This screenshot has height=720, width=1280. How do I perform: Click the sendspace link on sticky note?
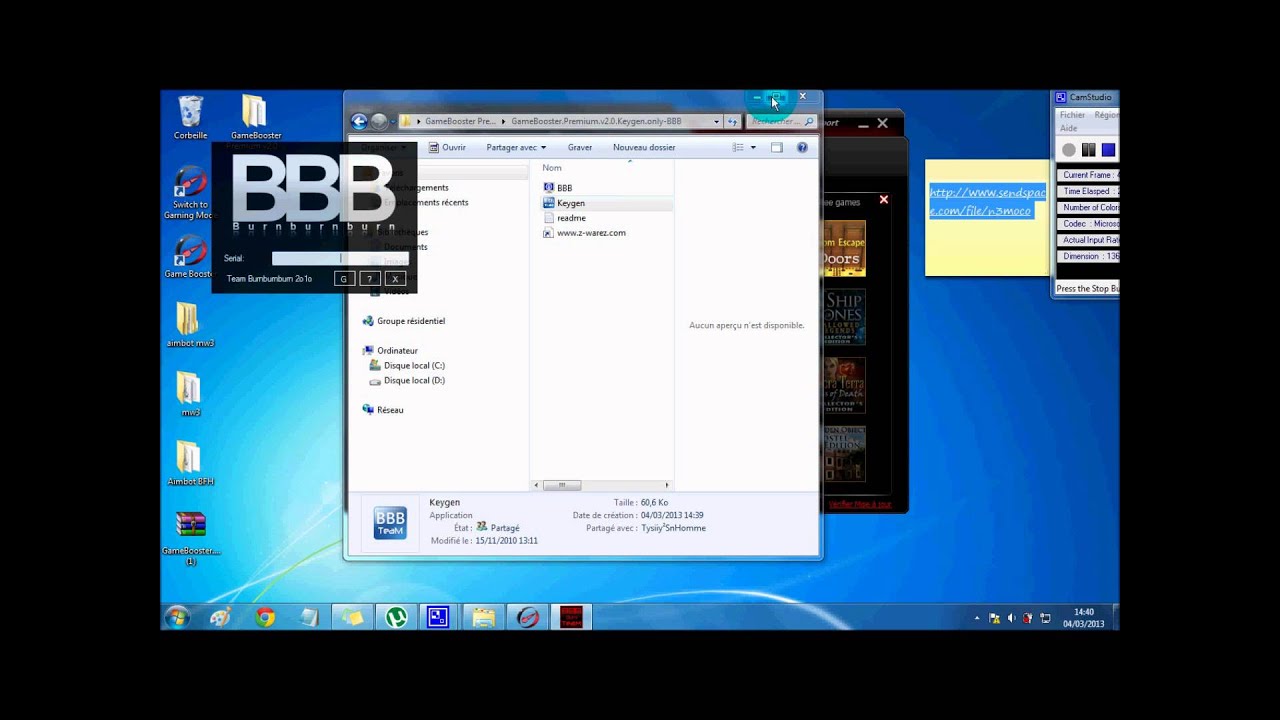987,201
